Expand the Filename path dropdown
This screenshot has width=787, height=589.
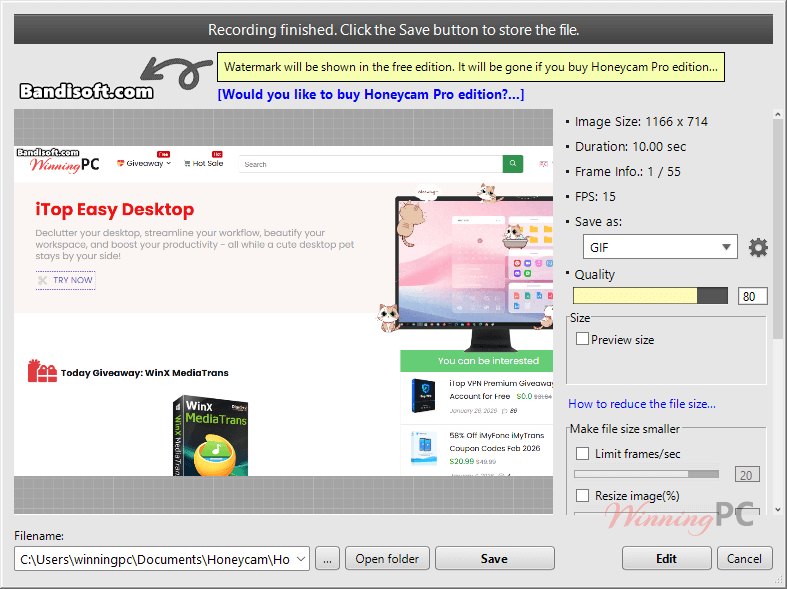(x=301, y=559)
